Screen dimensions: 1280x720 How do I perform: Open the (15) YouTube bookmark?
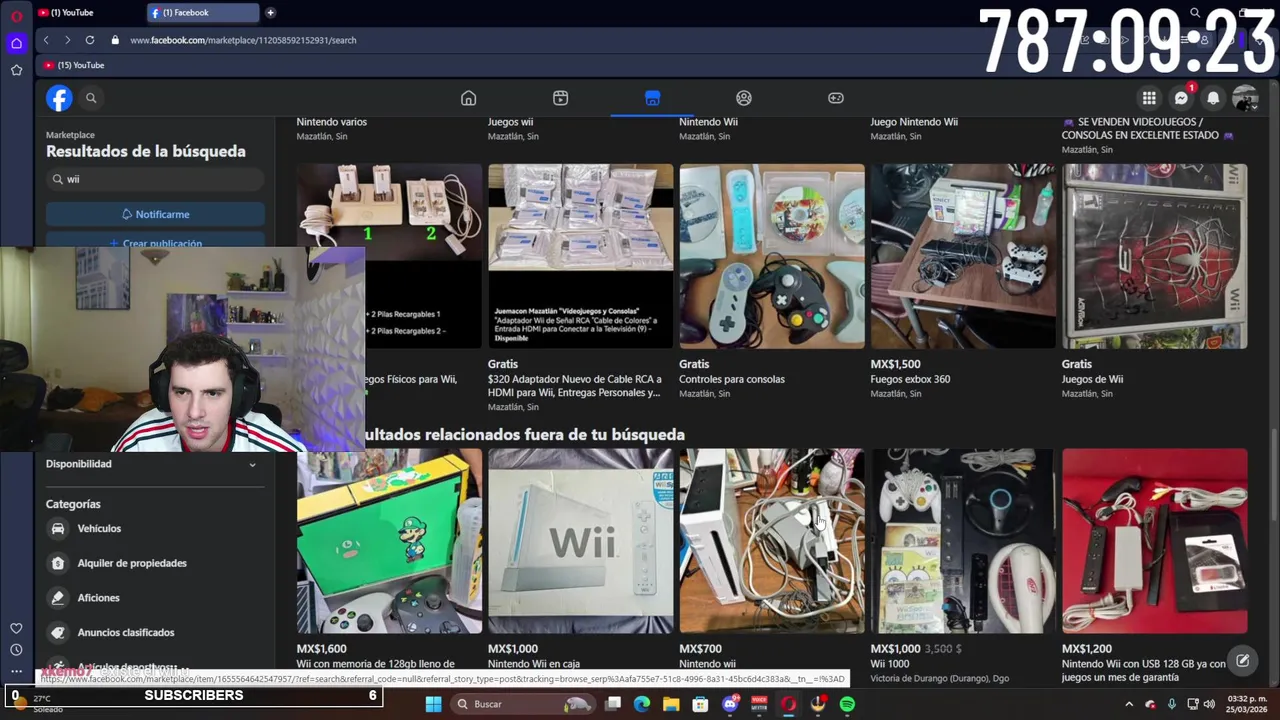pos(74,65)
